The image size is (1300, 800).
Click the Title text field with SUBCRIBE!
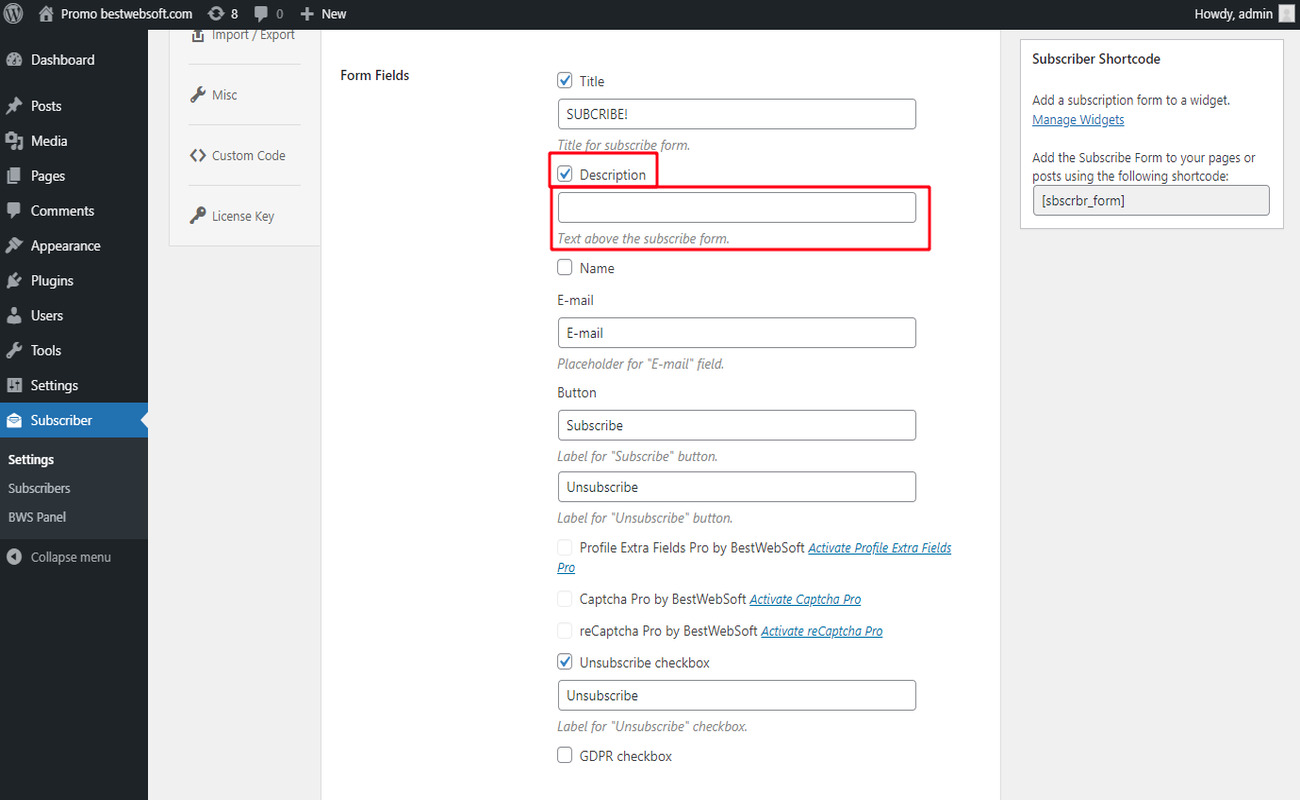pos(736,114)
